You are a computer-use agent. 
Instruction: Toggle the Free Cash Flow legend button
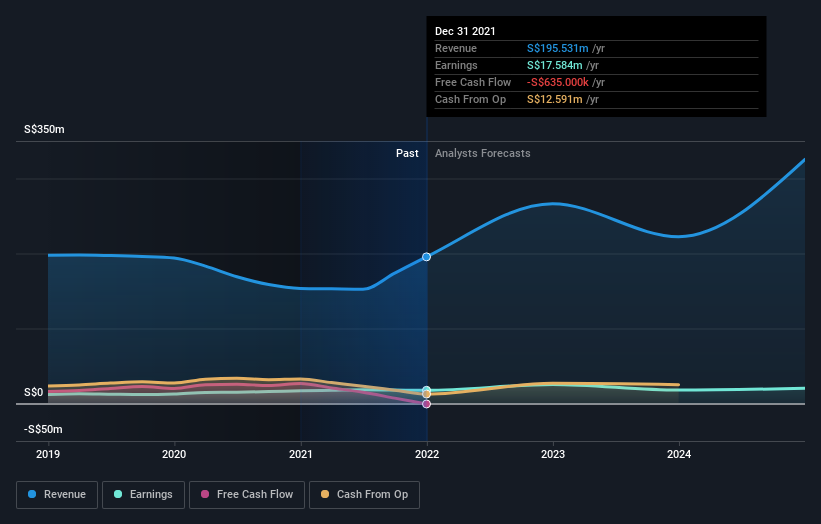(x=247, y=495)
